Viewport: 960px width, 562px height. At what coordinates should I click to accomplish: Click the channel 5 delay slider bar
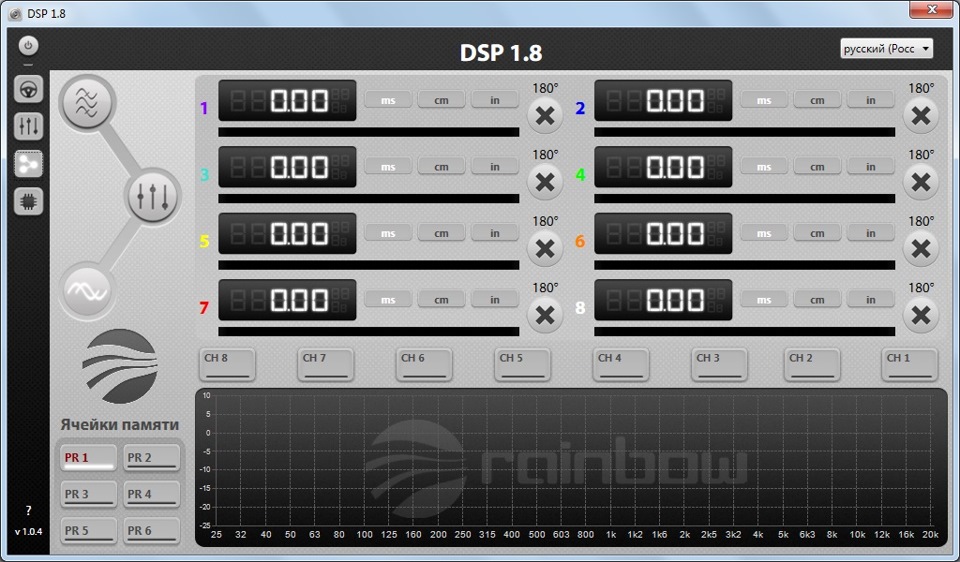coord(369,265)
